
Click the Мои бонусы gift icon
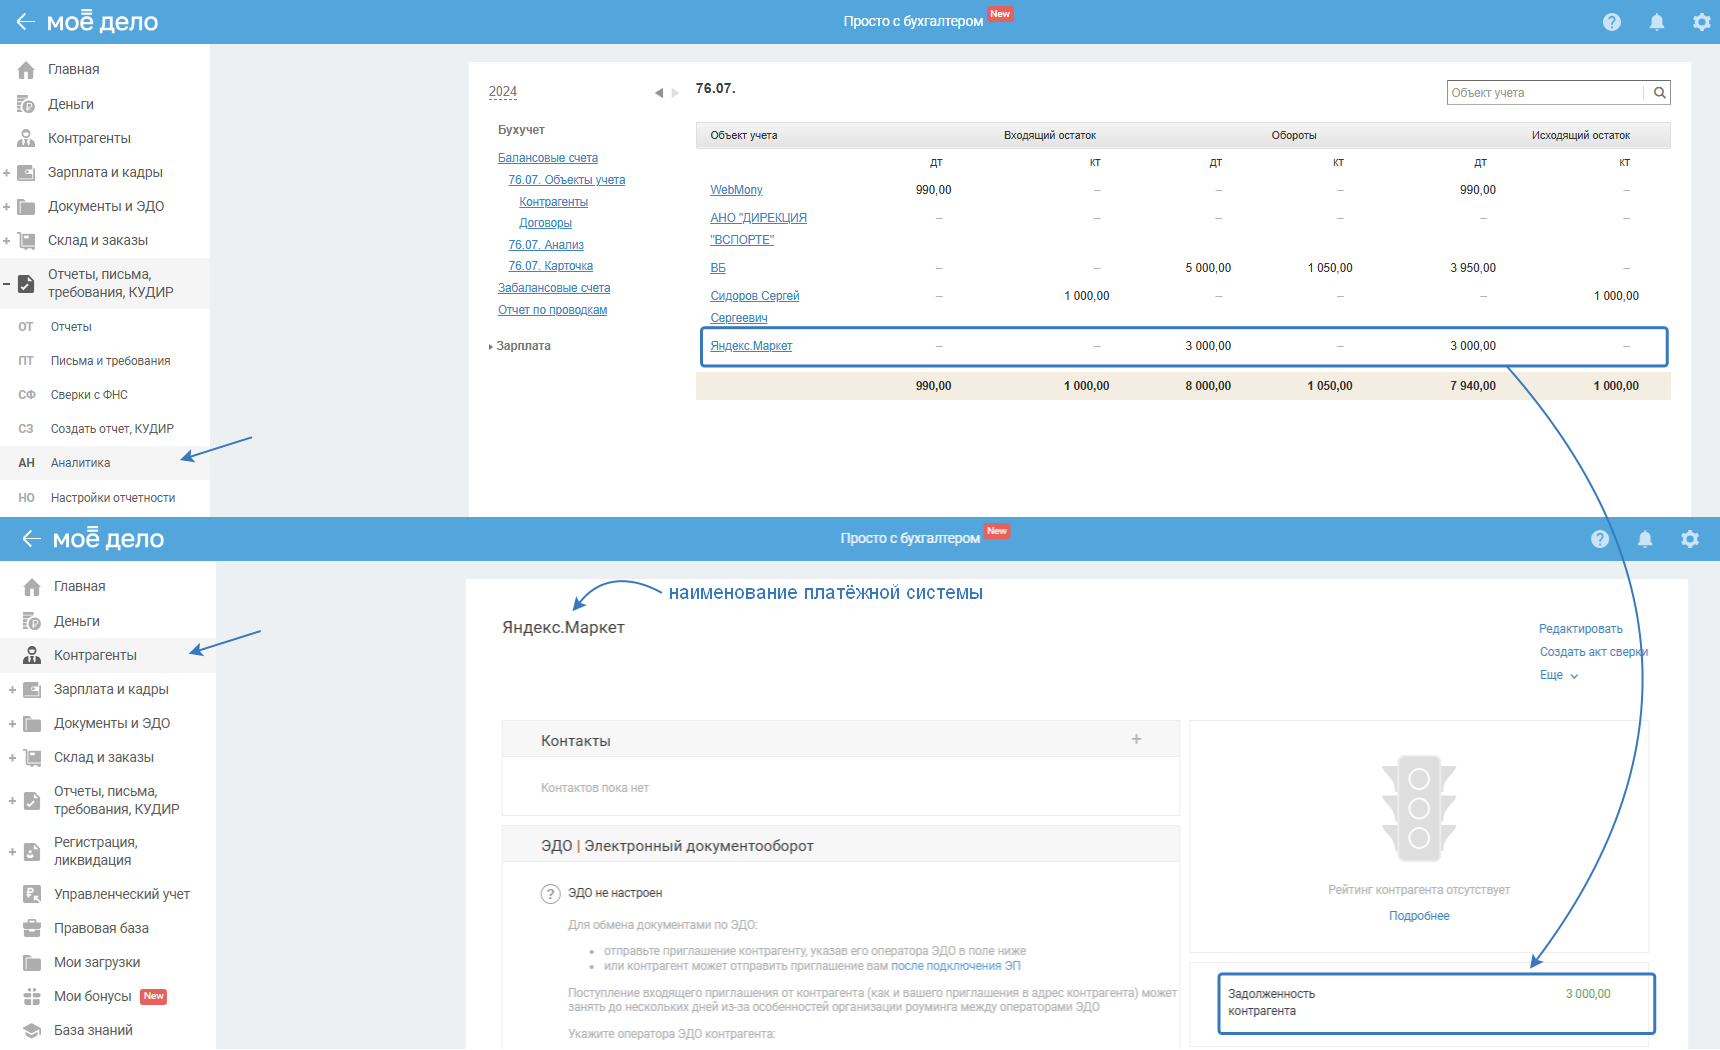(x=32, y=996)
